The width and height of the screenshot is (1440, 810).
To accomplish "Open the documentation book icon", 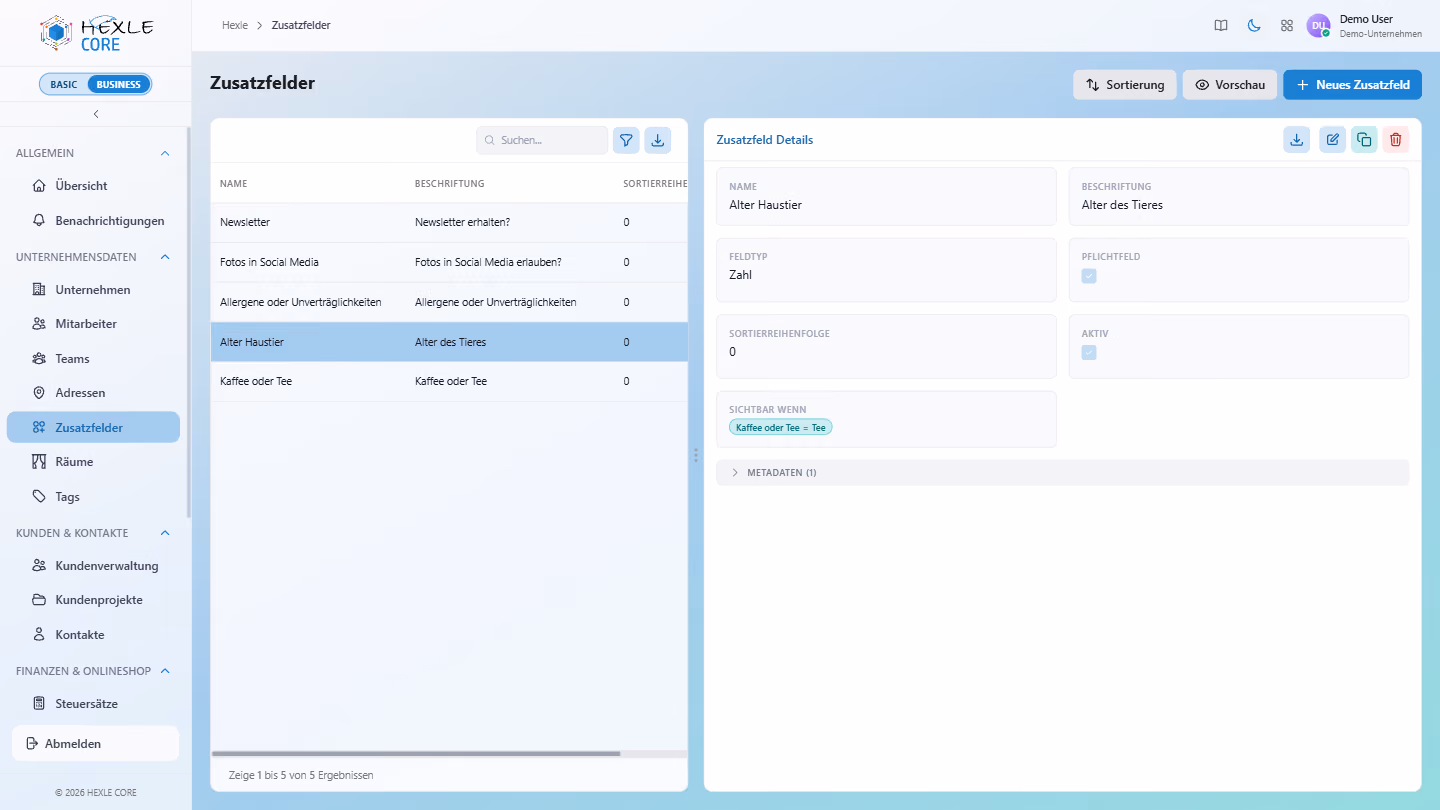I will tap(1221, 26).
